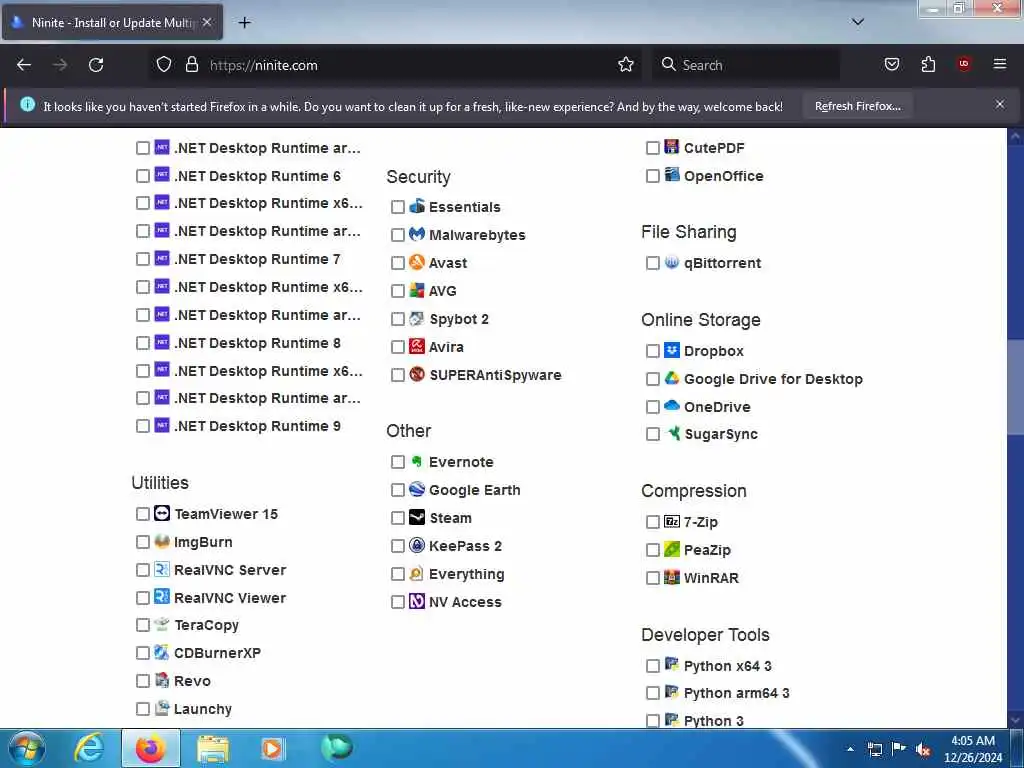Open Windows Explorer folder in taskbar

[213, 748]
